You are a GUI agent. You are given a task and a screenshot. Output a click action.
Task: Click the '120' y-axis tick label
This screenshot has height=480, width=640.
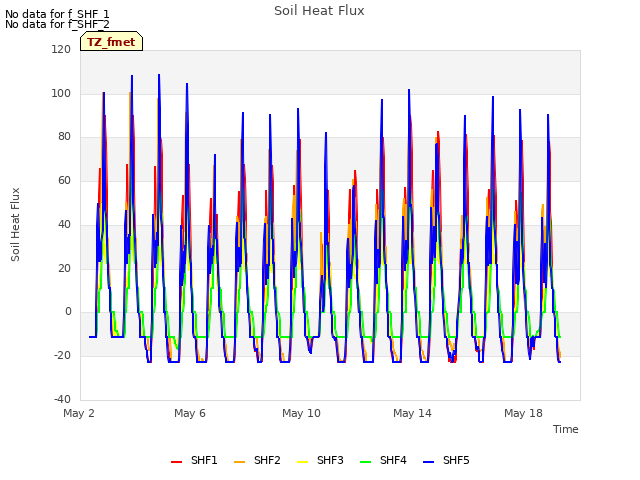(x=61, y=49)
